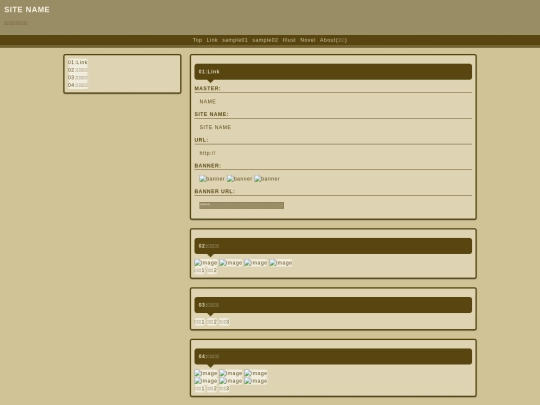540x405 pixels.
Task: Jump to section 03 from the sidebar
Action: coord(77,77)
